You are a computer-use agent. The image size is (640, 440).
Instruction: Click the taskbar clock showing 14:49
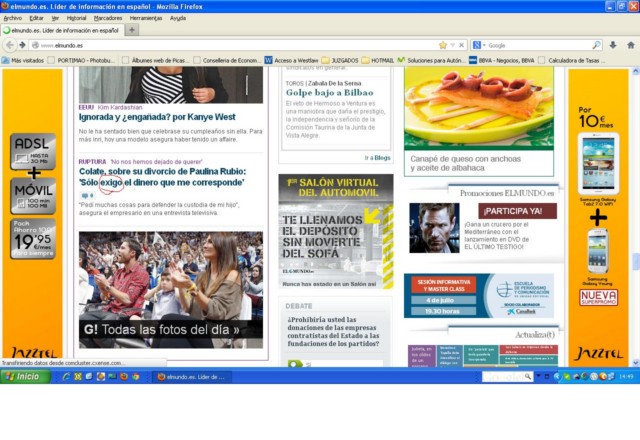[626, 377]
